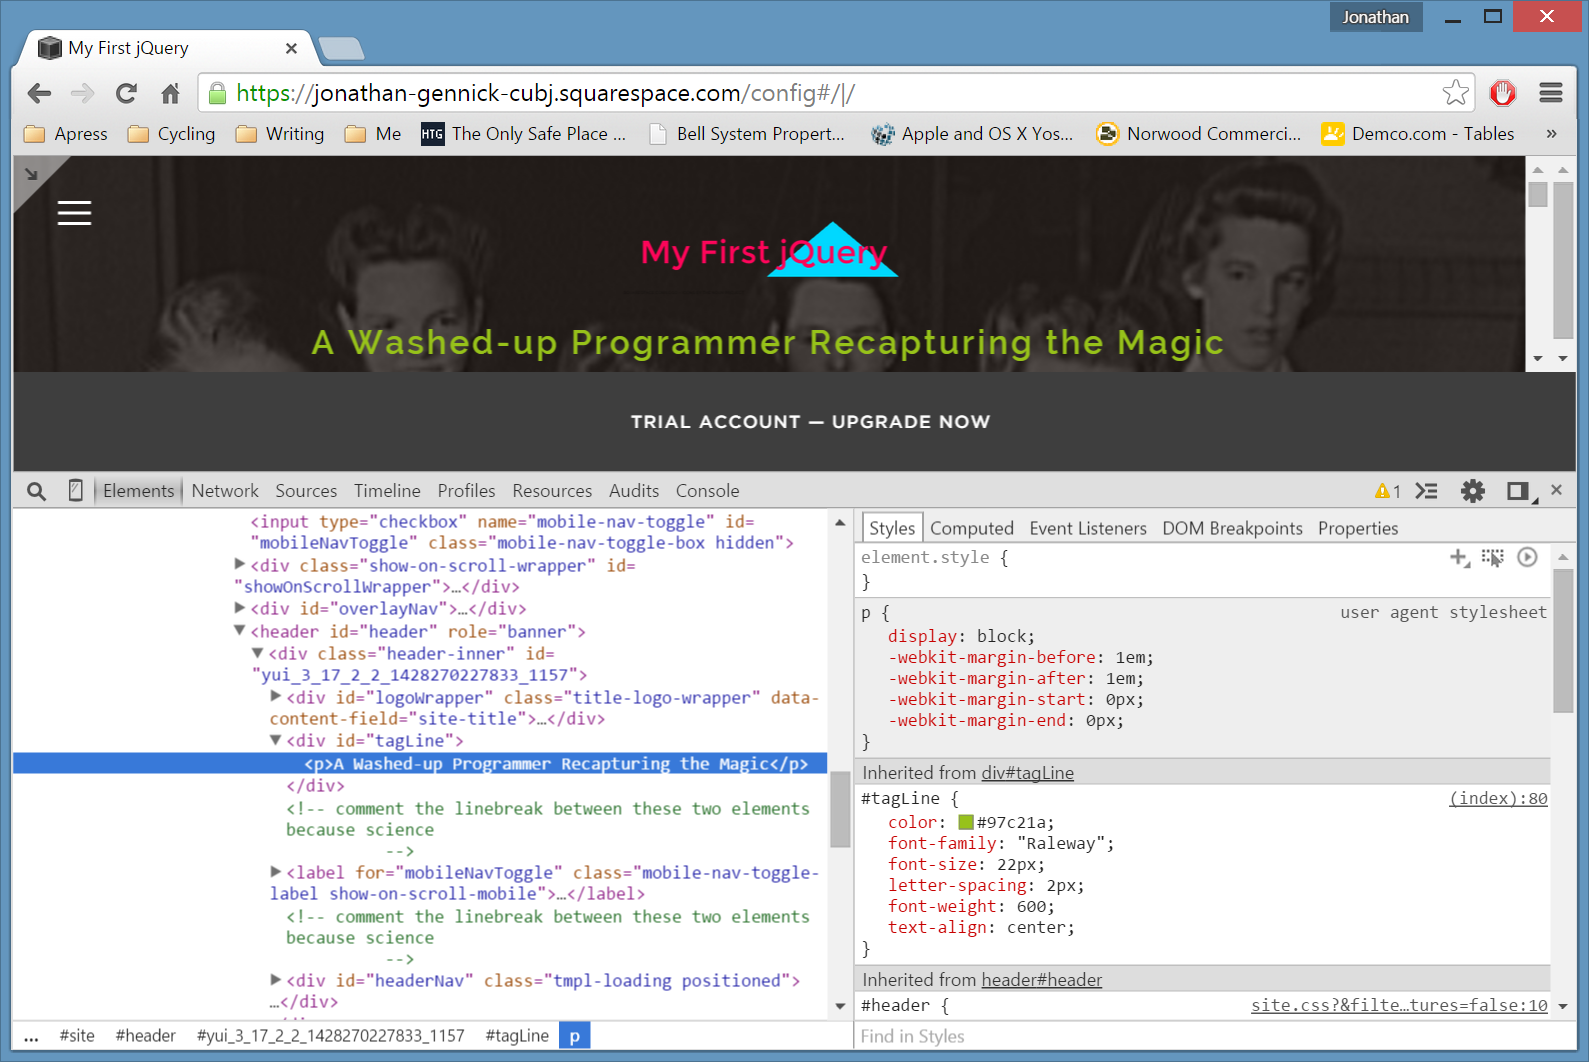Add a new style rule plus icon
Screen dimensions: 1589x1062
1460,558
